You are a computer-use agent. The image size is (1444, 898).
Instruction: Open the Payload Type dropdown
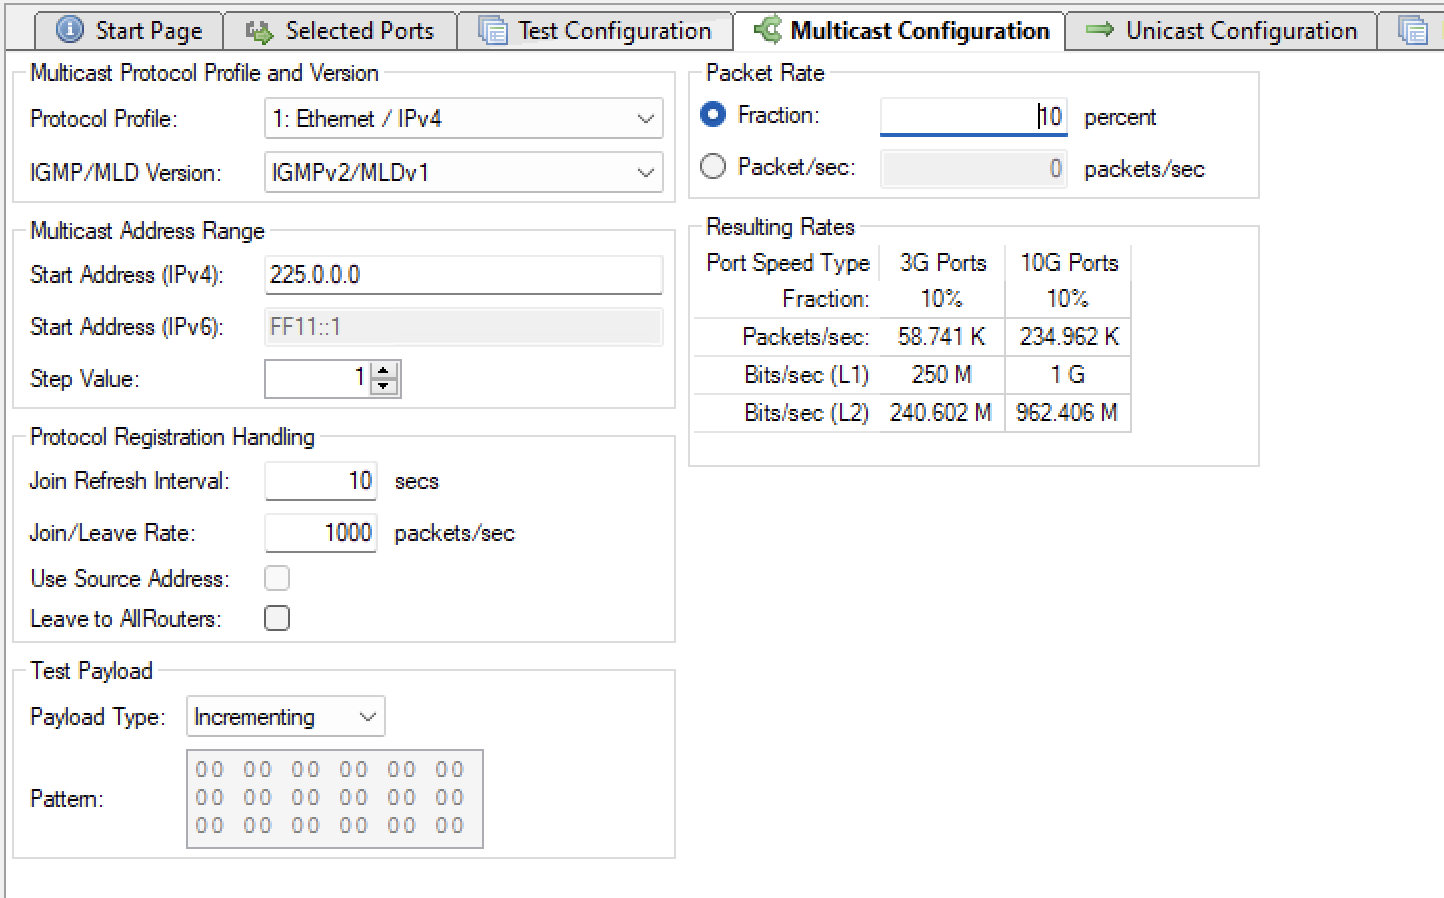click(366, 716)
